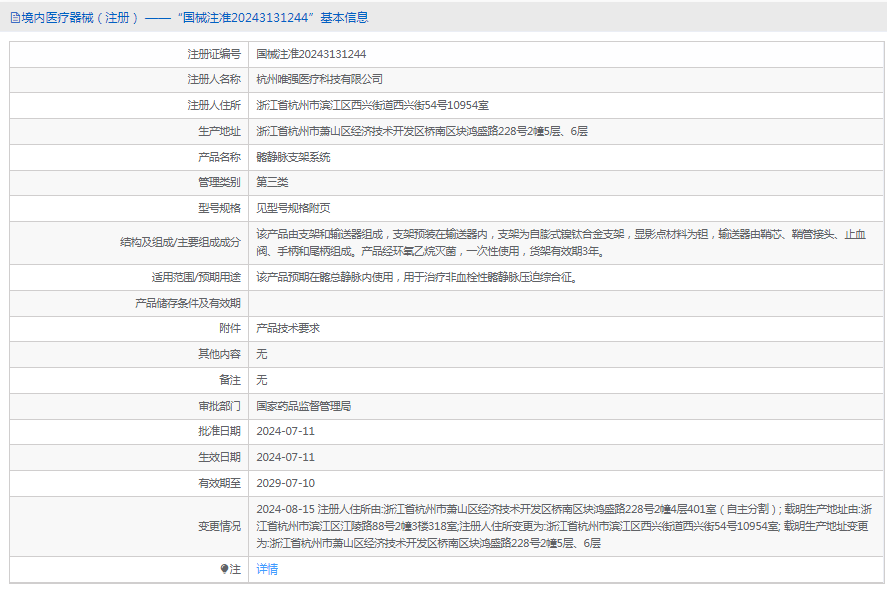The width and height of the screenshot is (887, 589).
Task: Click the 生产地址 label
Action: coord(219,131)
